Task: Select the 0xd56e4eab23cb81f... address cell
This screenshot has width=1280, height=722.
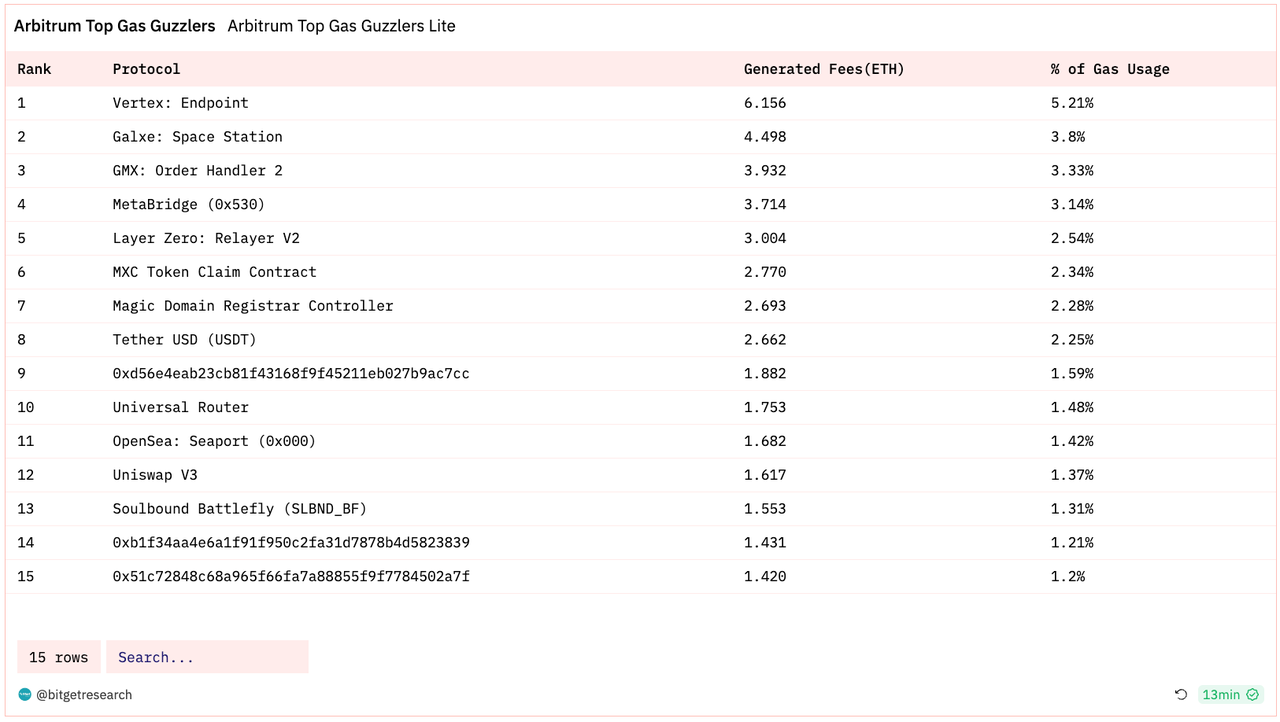Action: 291,373
